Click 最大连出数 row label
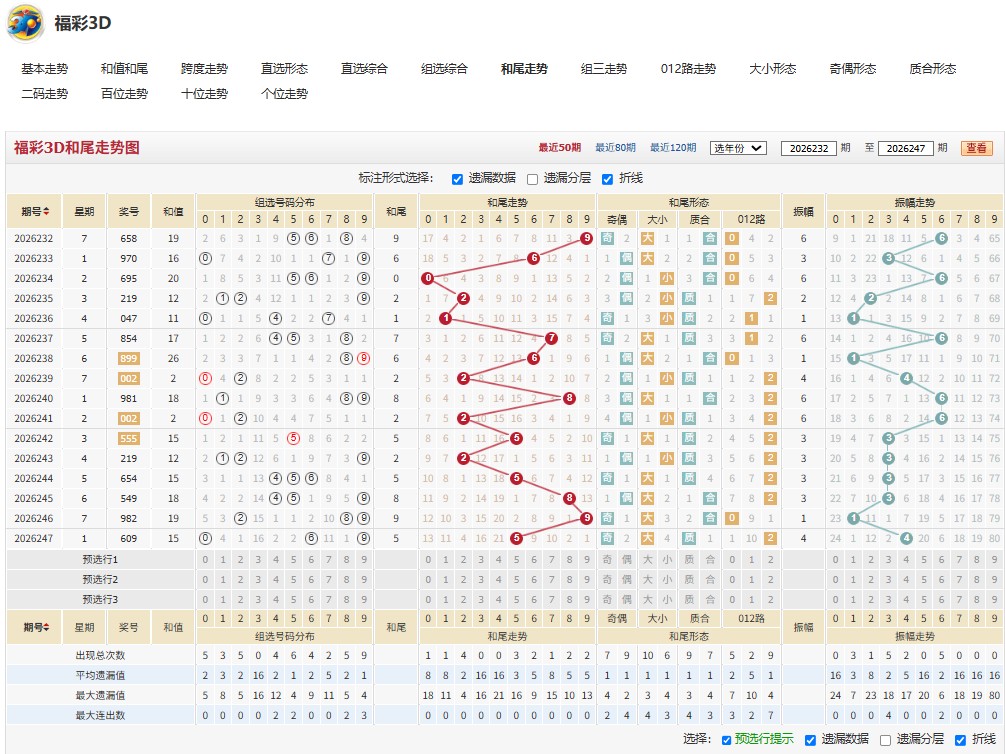Screen dimensions: 1005x754 (x=101, y=715)
